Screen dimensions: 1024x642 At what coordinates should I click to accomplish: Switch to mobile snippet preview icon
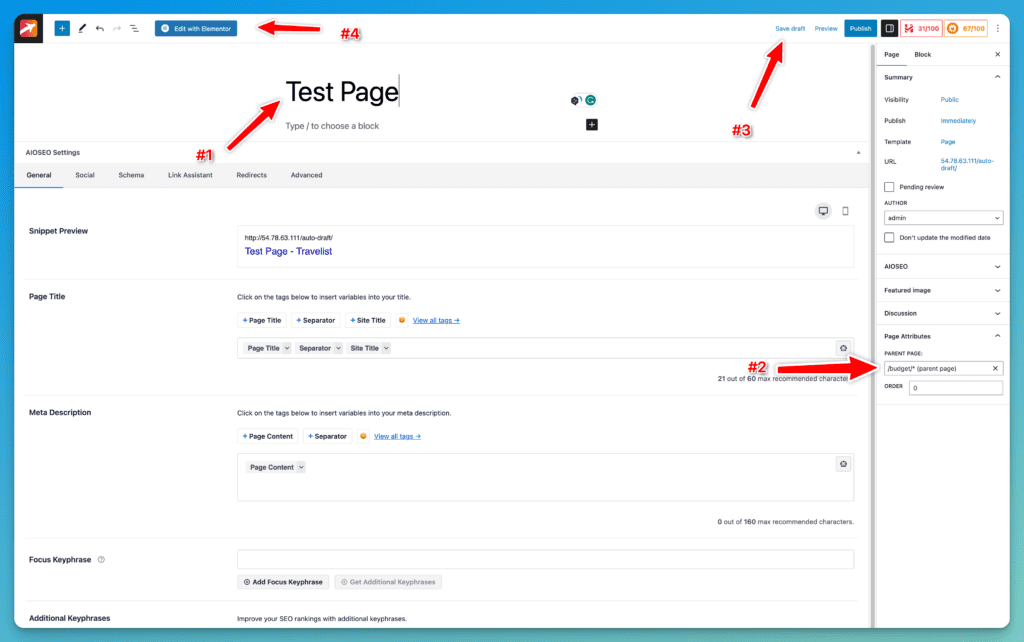tap(845, 211)
